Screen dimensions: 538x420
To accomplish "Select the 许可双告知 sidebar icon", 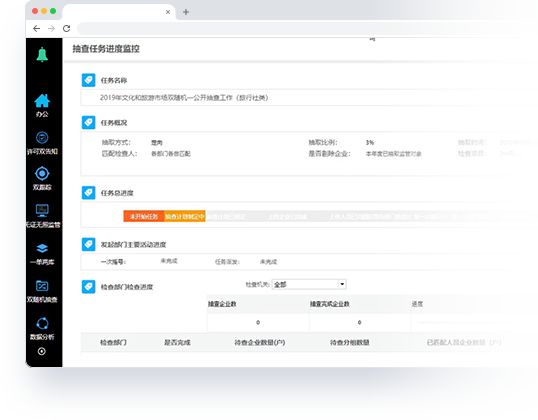I will [x=42, y=138].
